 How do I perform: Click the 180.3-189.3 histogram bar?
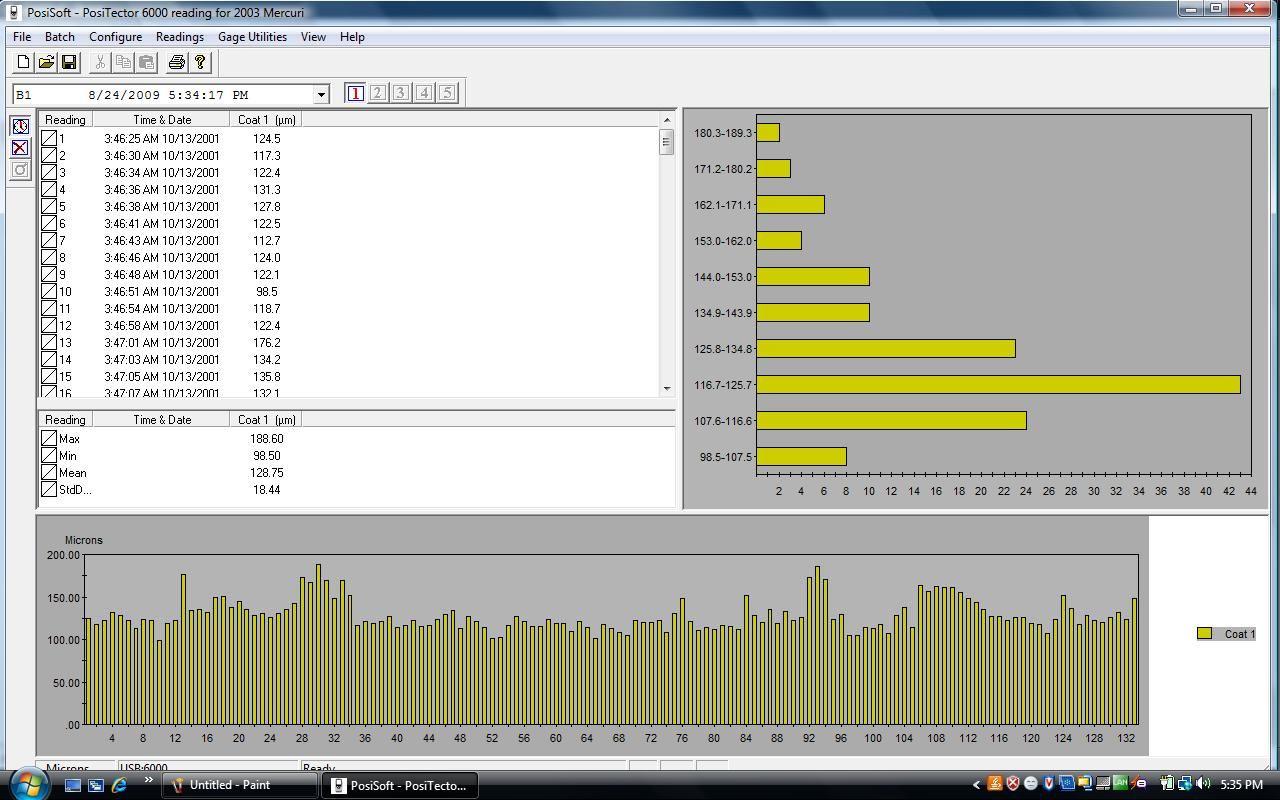(768, 132)
